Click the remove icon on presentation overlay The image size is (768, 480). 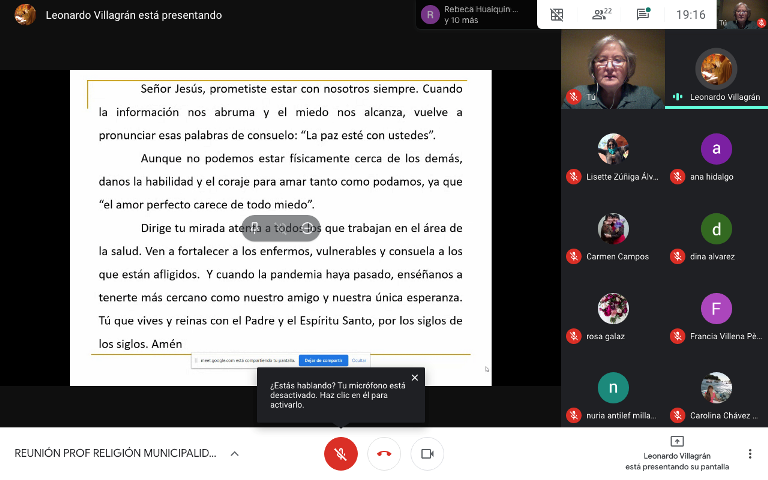point(306,228)
